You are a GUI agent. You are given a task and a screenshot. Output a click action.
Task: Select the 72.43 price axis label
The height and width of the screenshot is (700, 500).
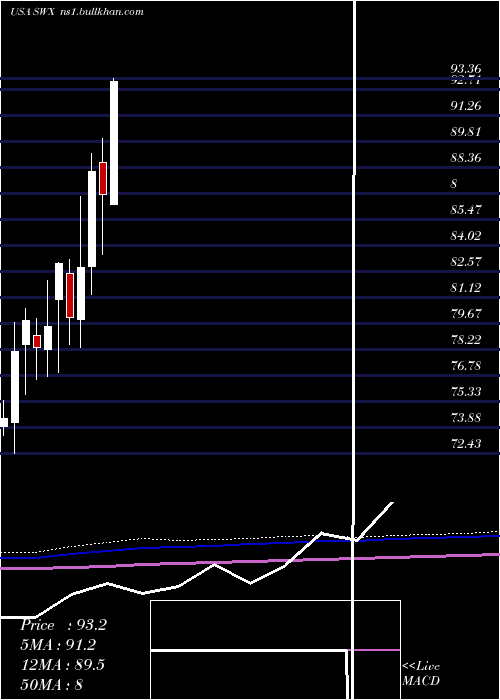click(466, 444)
